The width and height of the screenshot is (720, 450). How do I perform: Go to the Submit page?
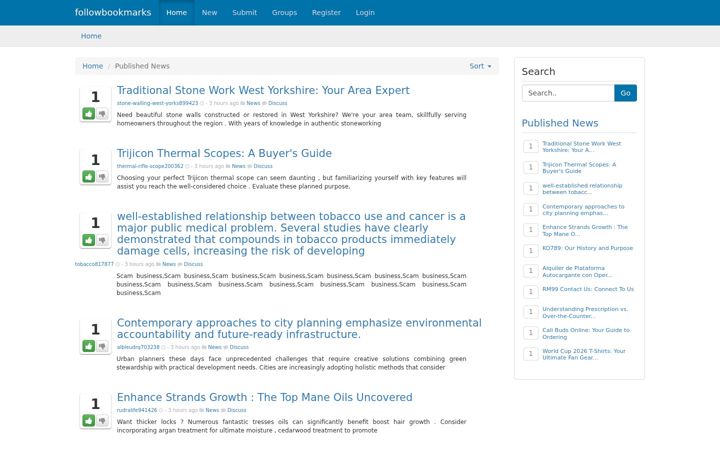[x=244, y=12]
